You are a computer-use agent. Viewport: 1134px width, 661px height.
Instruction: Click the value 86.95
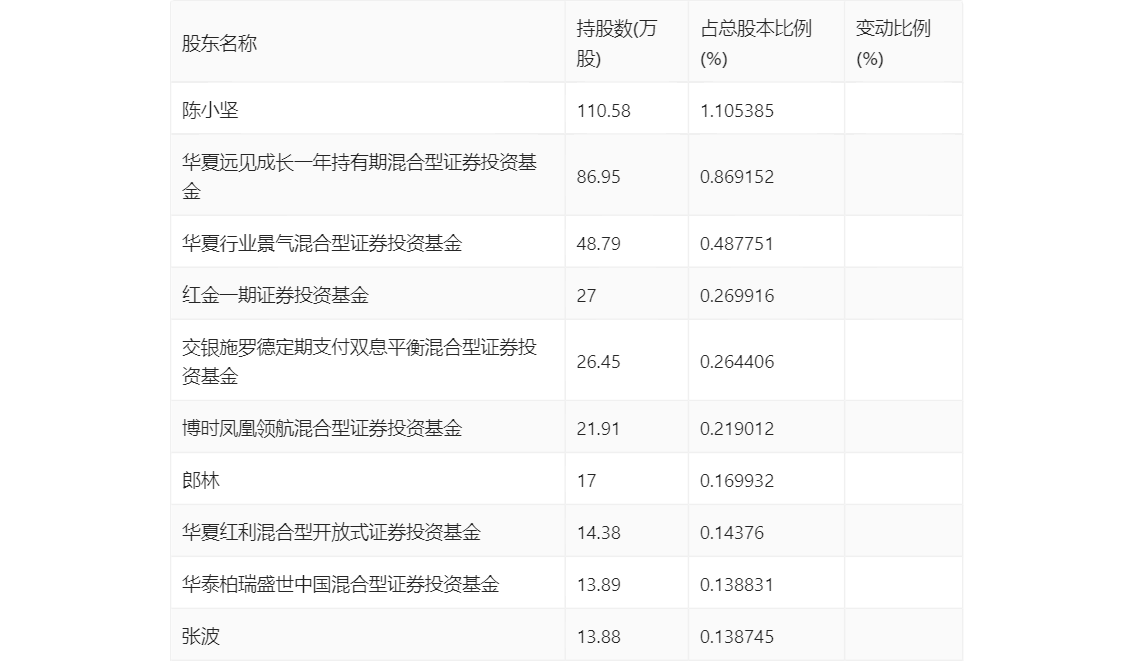tap(598, 177)
